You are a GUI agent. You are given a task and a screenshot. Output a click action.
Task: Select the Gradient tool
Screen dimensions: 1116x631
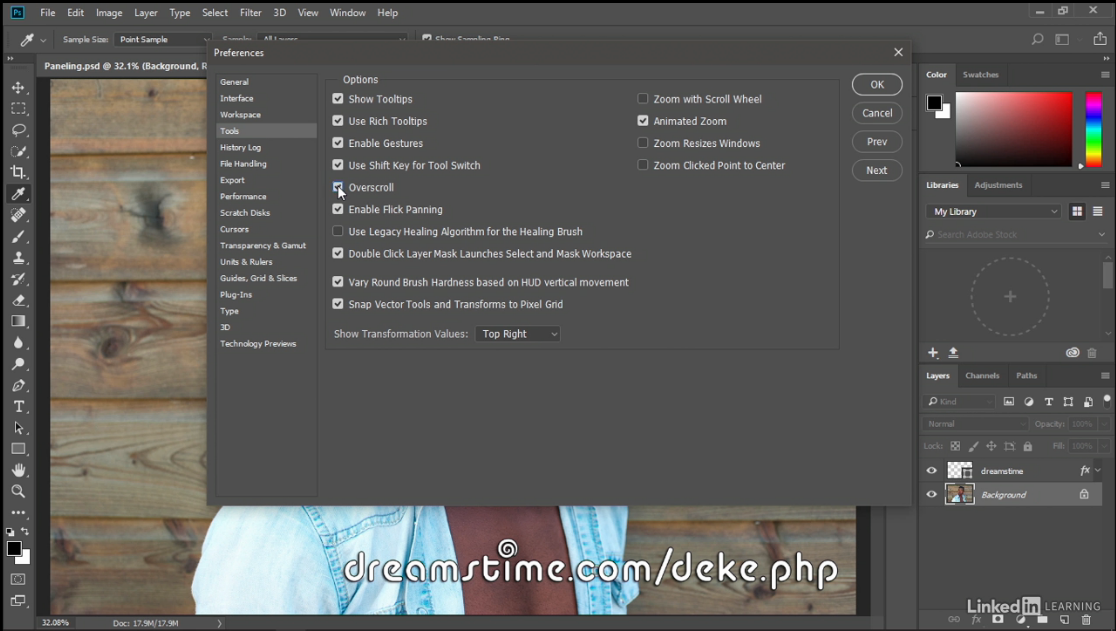[19, 322]
